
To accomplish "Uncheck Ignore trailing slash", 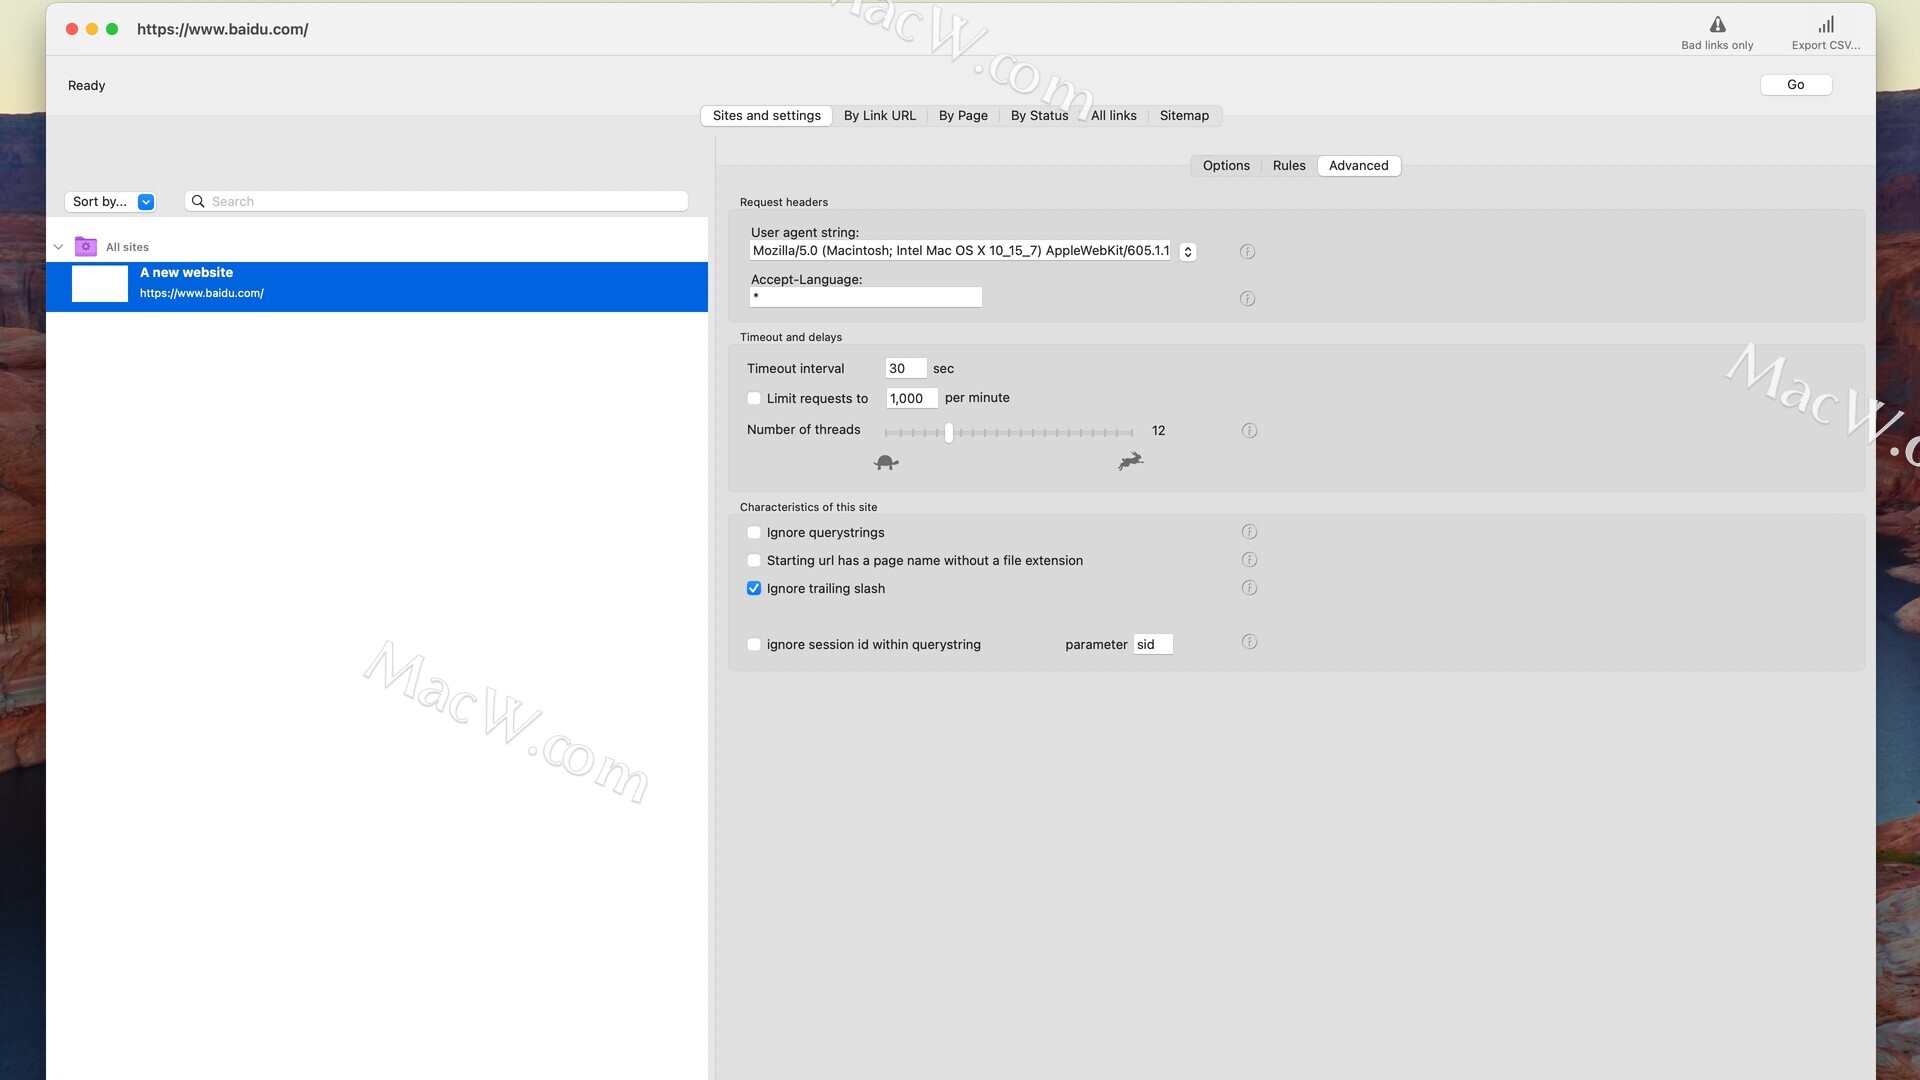I will pos(754,589).
